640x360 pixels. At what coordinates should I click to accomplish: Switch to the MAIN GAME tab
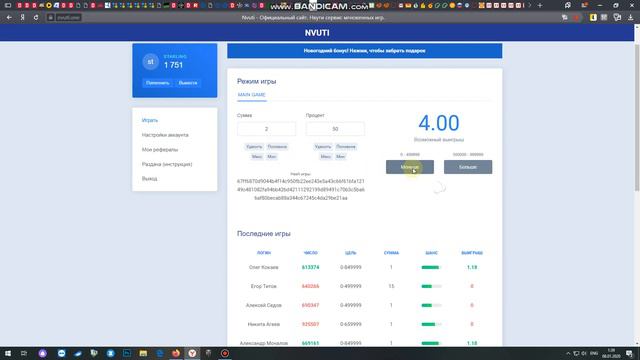251,95
